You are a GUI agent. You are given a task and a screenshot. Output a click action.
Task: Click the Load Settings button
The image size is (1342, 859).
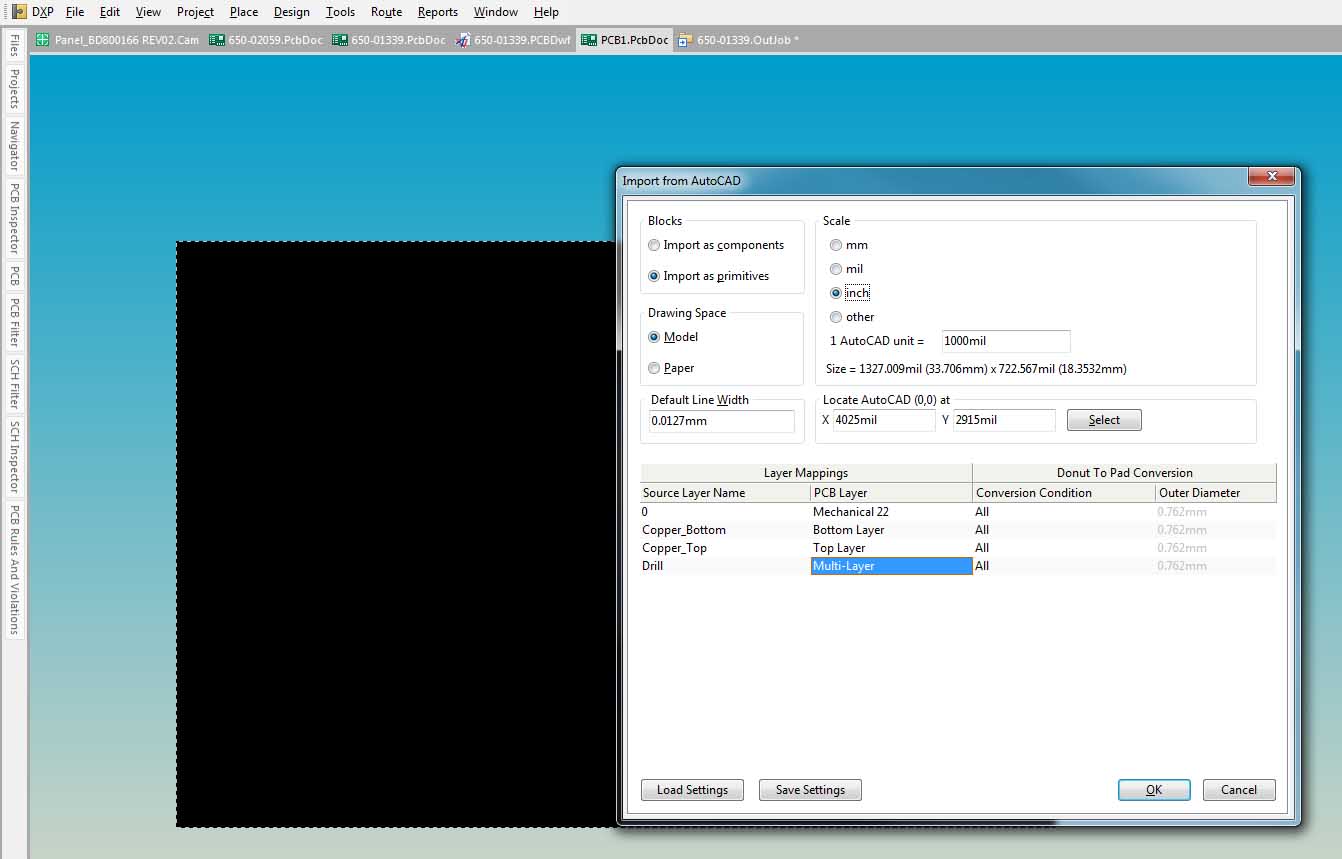[x=692, y=790]
